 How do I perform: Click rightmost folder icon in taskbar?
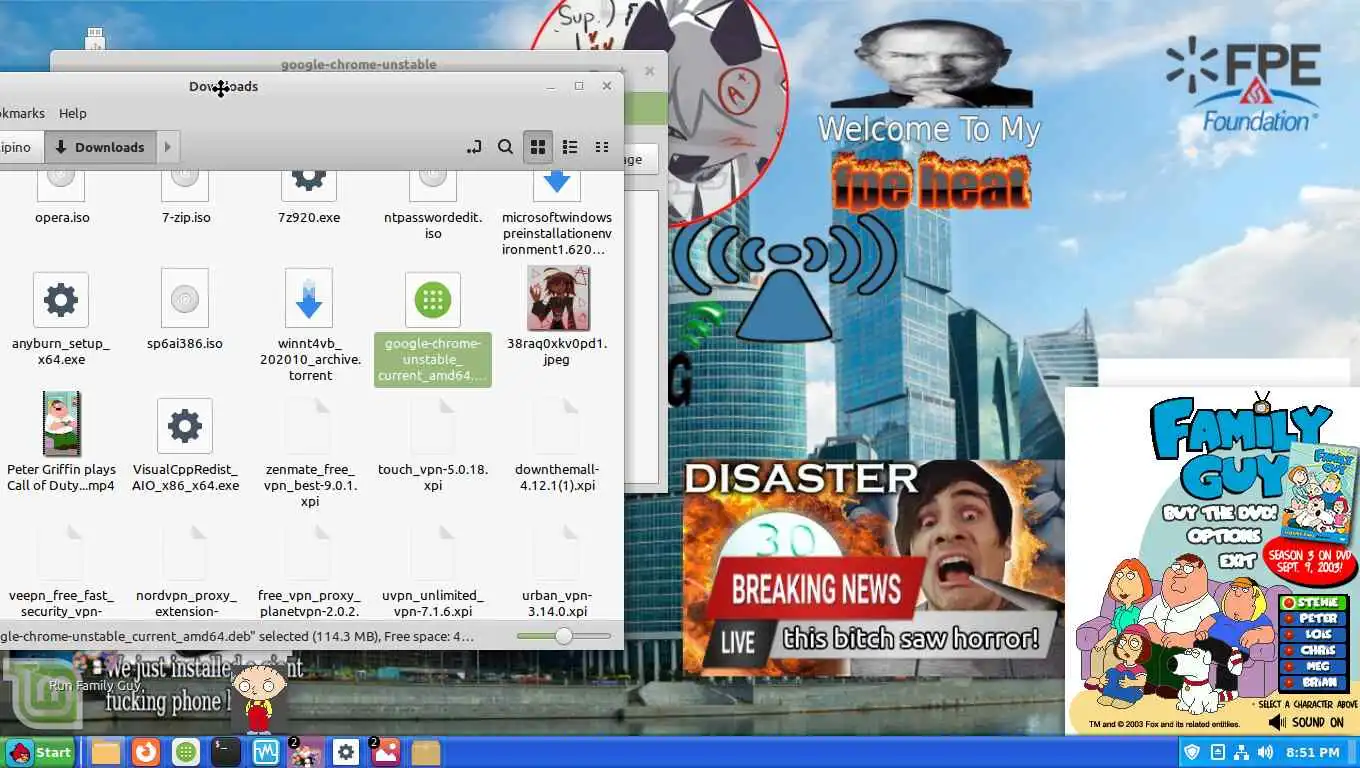(x=426, y=752)
